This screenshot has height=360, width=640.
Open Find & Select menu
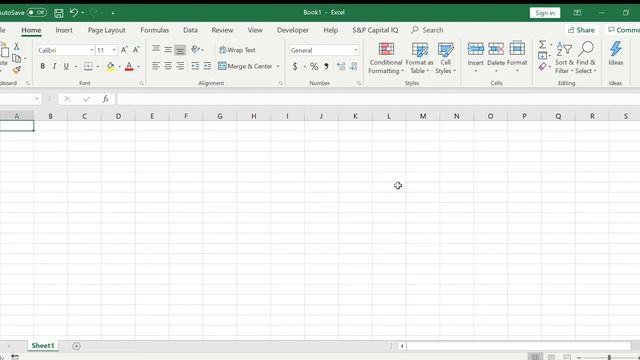(x=586, y=58)
